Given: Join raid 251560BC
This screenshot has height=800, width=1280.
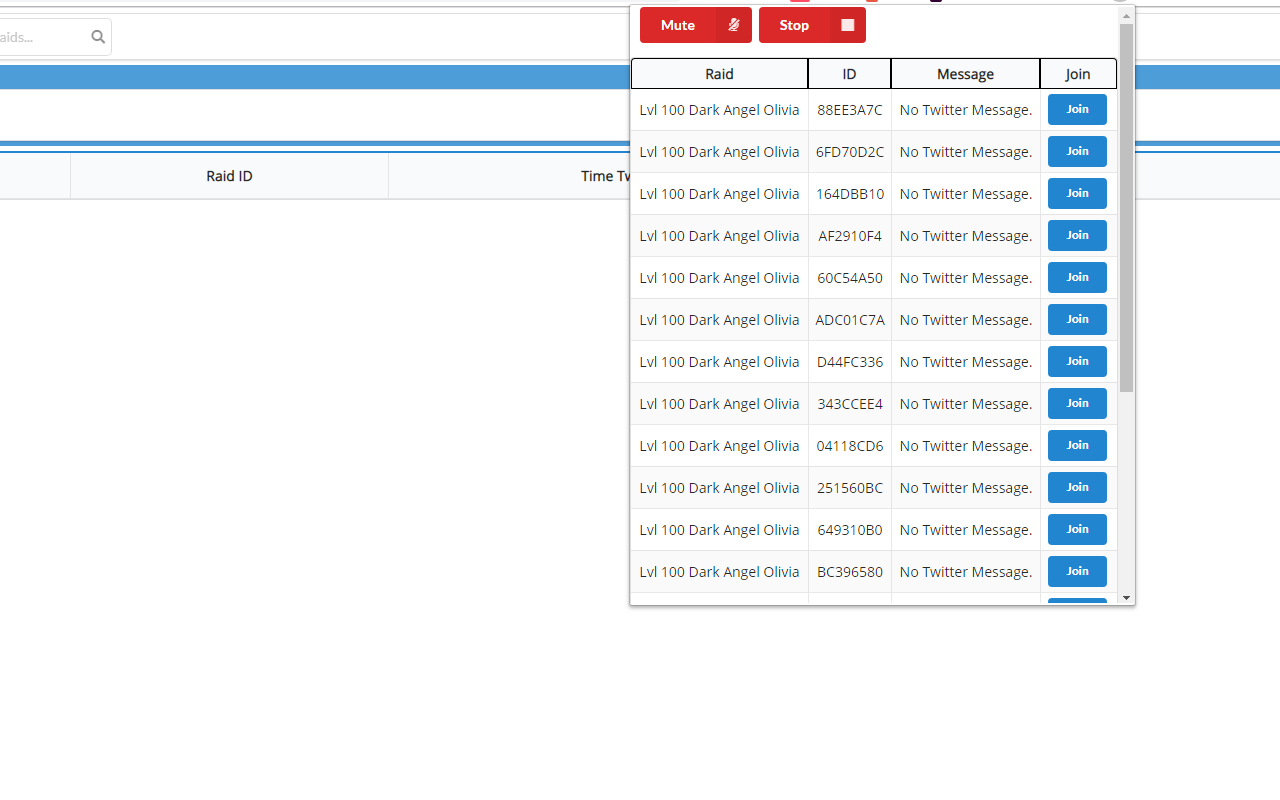Looking at the screenshot, I should pos(1077,487).
